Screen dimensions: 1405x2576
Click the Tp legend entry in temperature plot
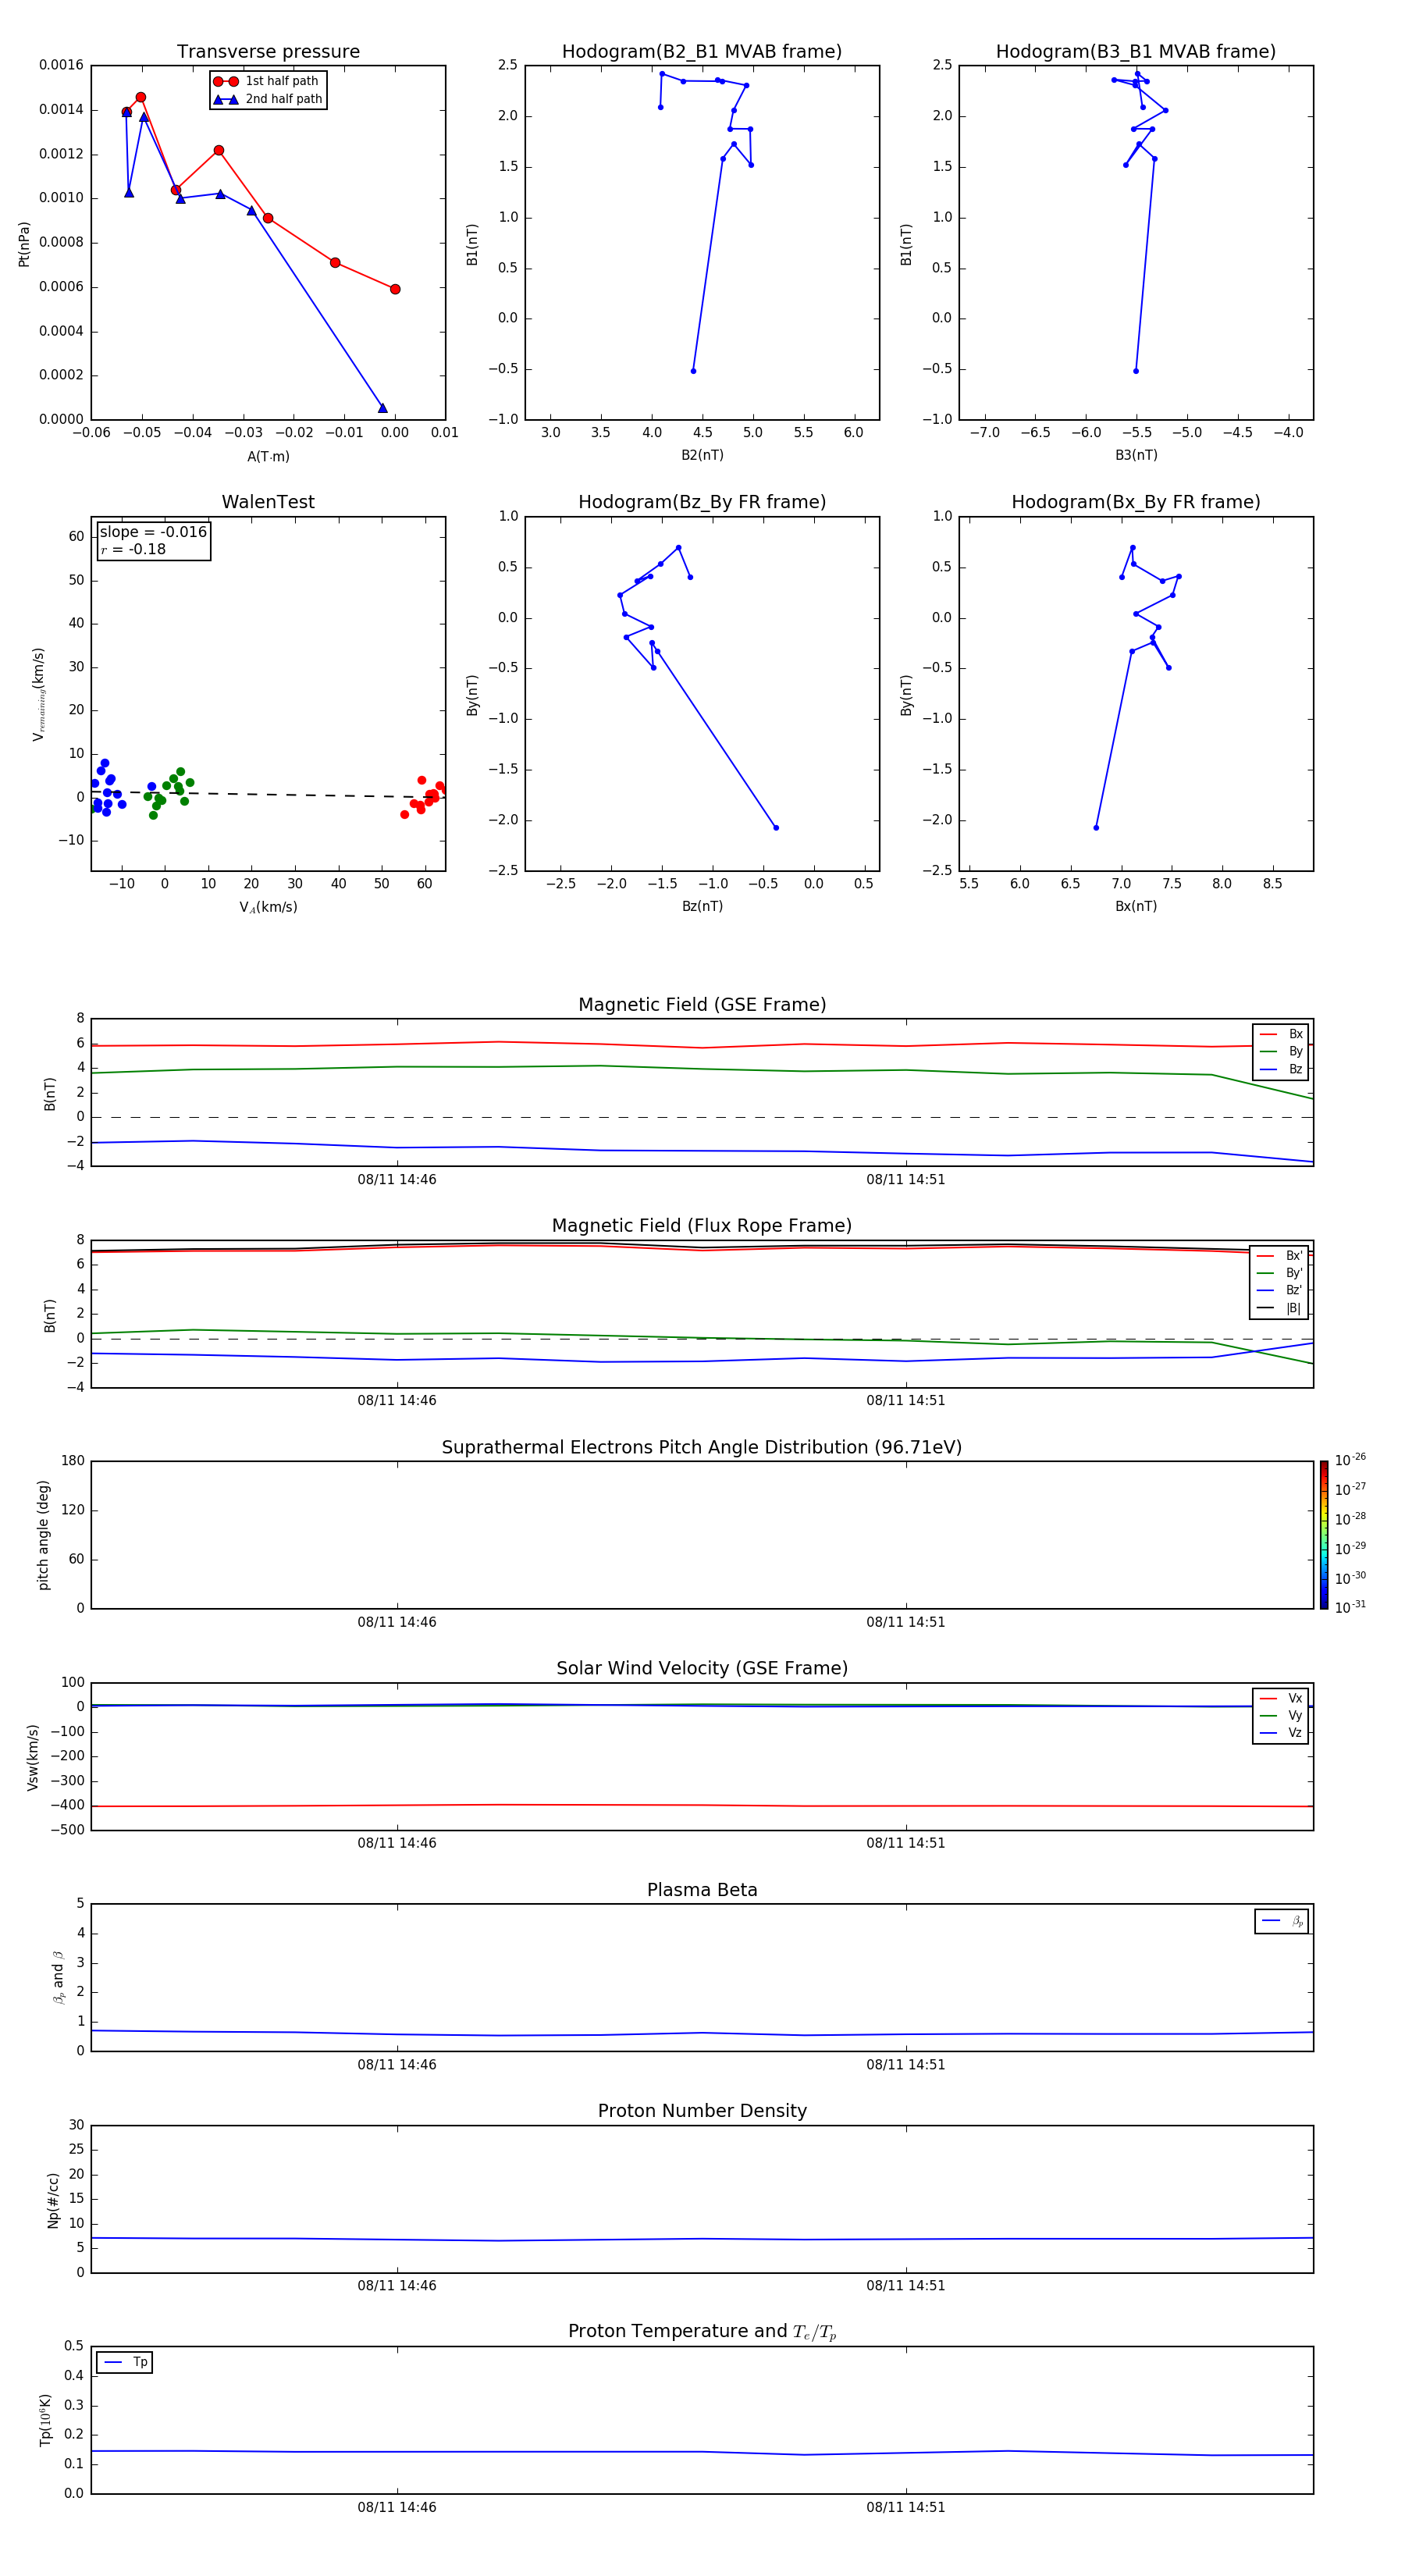click(x=125, y=2362)
